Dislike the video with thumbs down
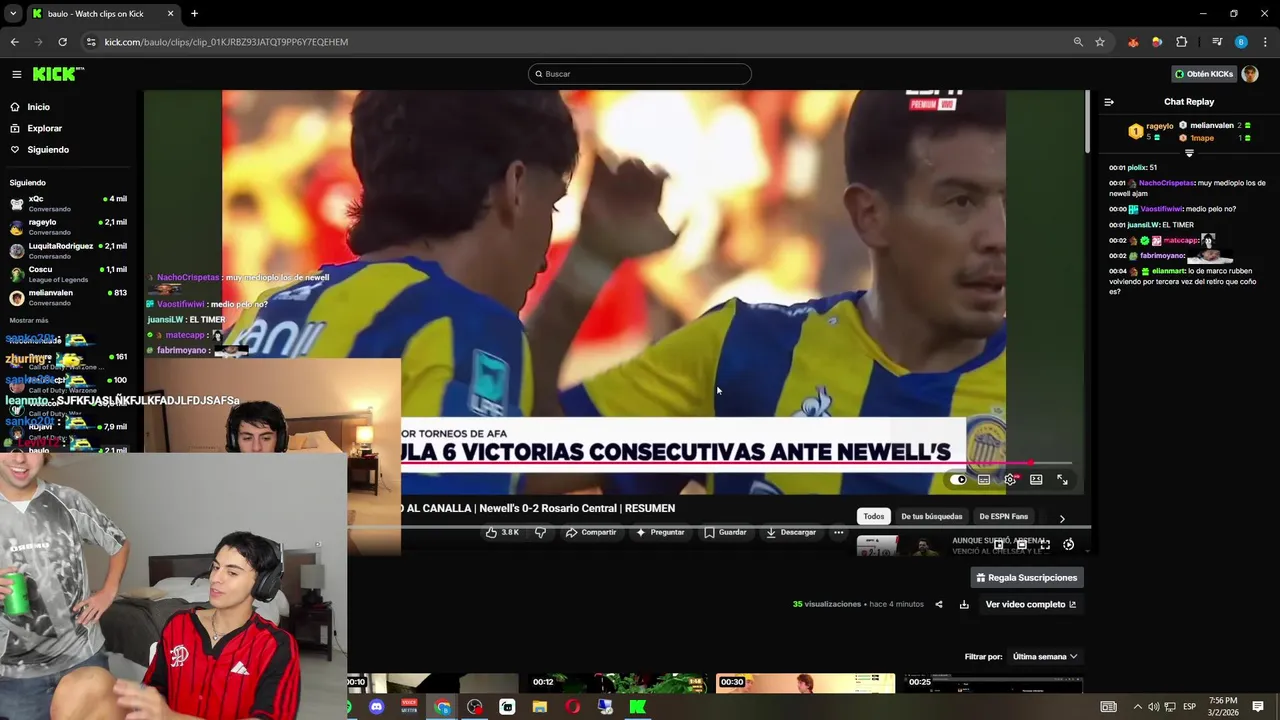The height and width of the screenshot is (720, 1280). point(541,533)
